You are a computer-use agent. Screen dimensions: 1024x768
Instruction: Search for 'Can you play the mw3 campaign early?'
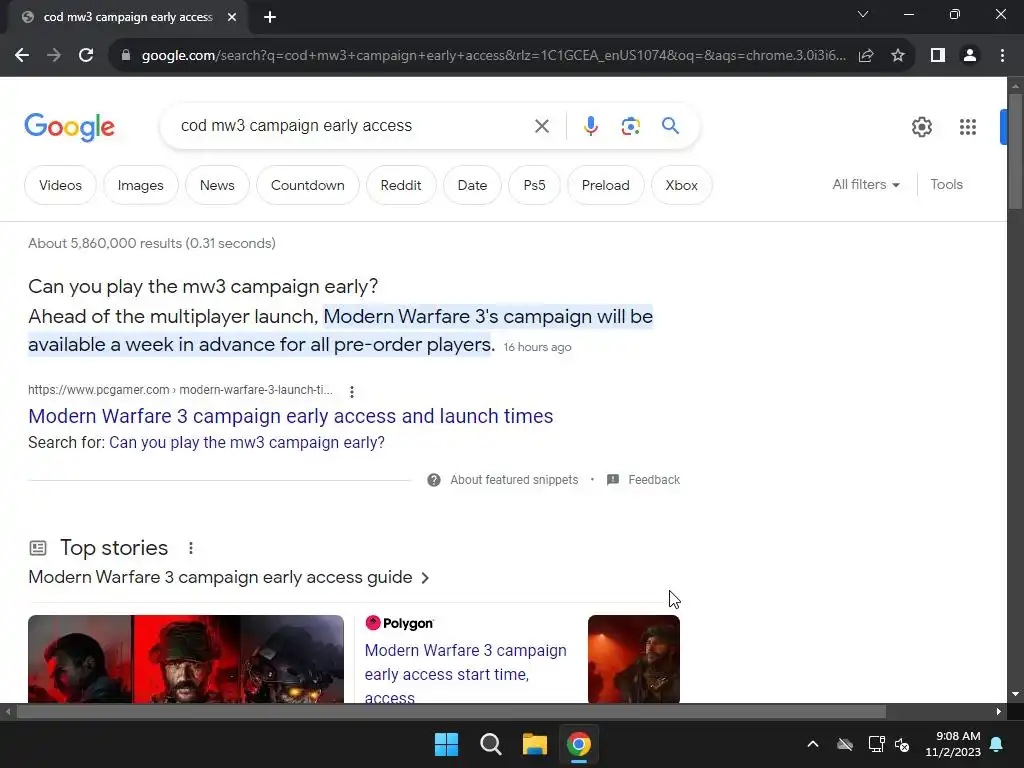pyautogui.click(x=247, y=443)
